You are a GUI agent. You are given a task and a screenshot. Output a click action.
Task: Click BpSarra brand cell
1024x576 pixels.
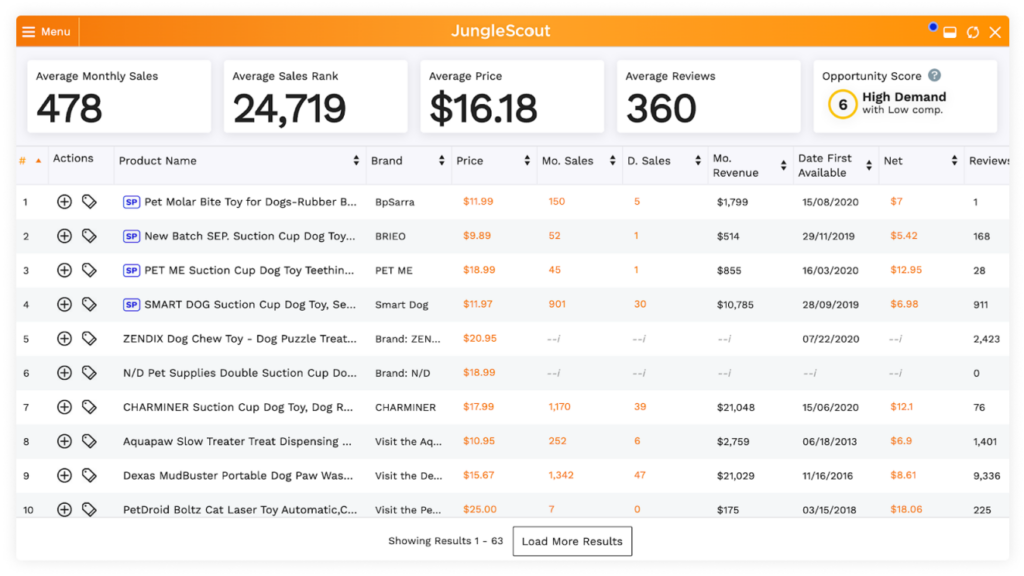click(x=394, y=202)
